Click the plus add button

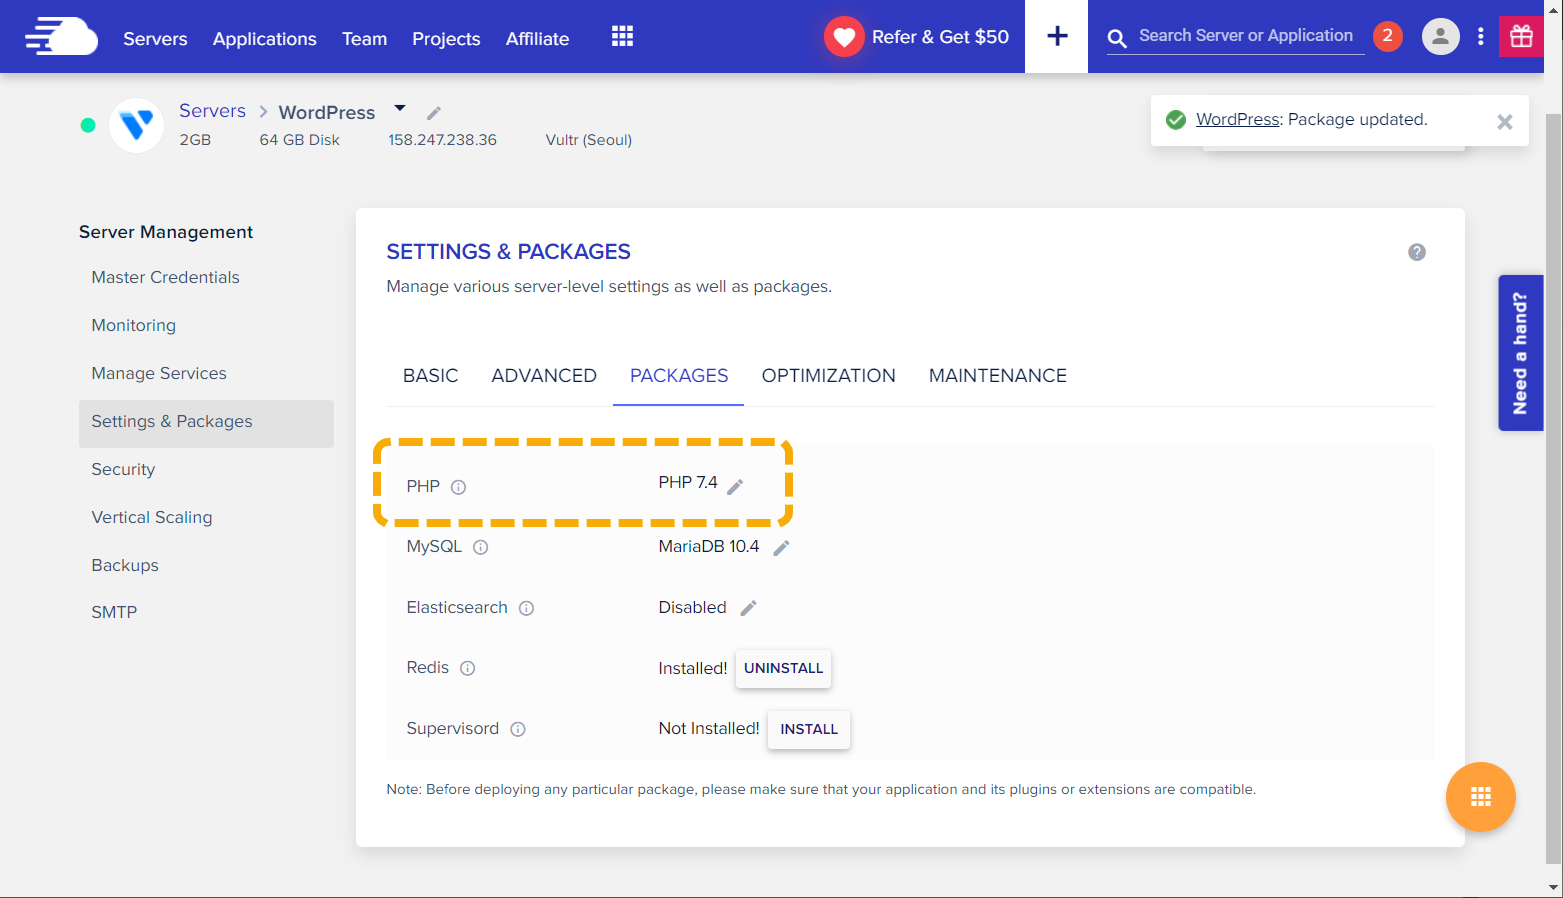pyautogui.click(x=1057, y=37)
